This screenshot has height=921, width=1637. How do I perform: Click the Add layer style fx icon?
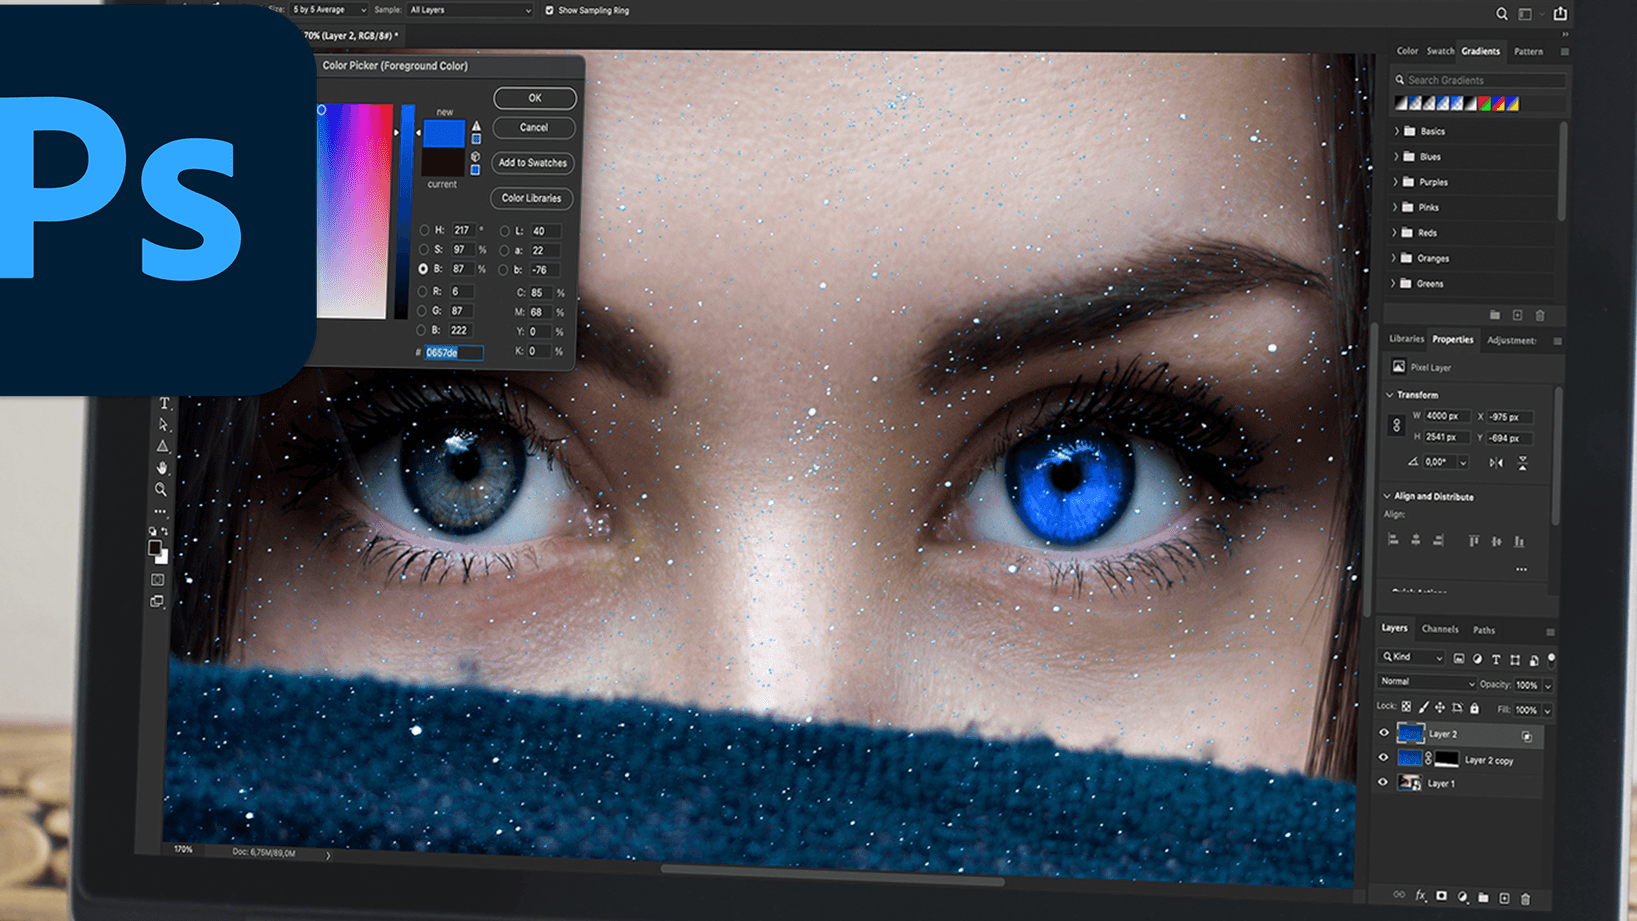click(x=1420, y=897)
